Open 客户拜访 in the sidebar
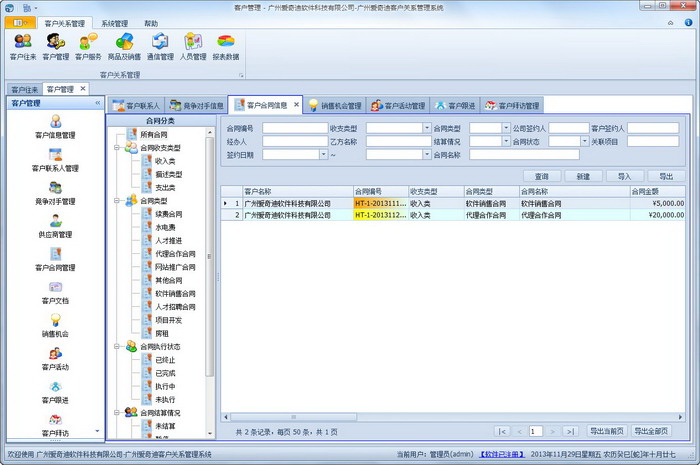 coord(55,425)
